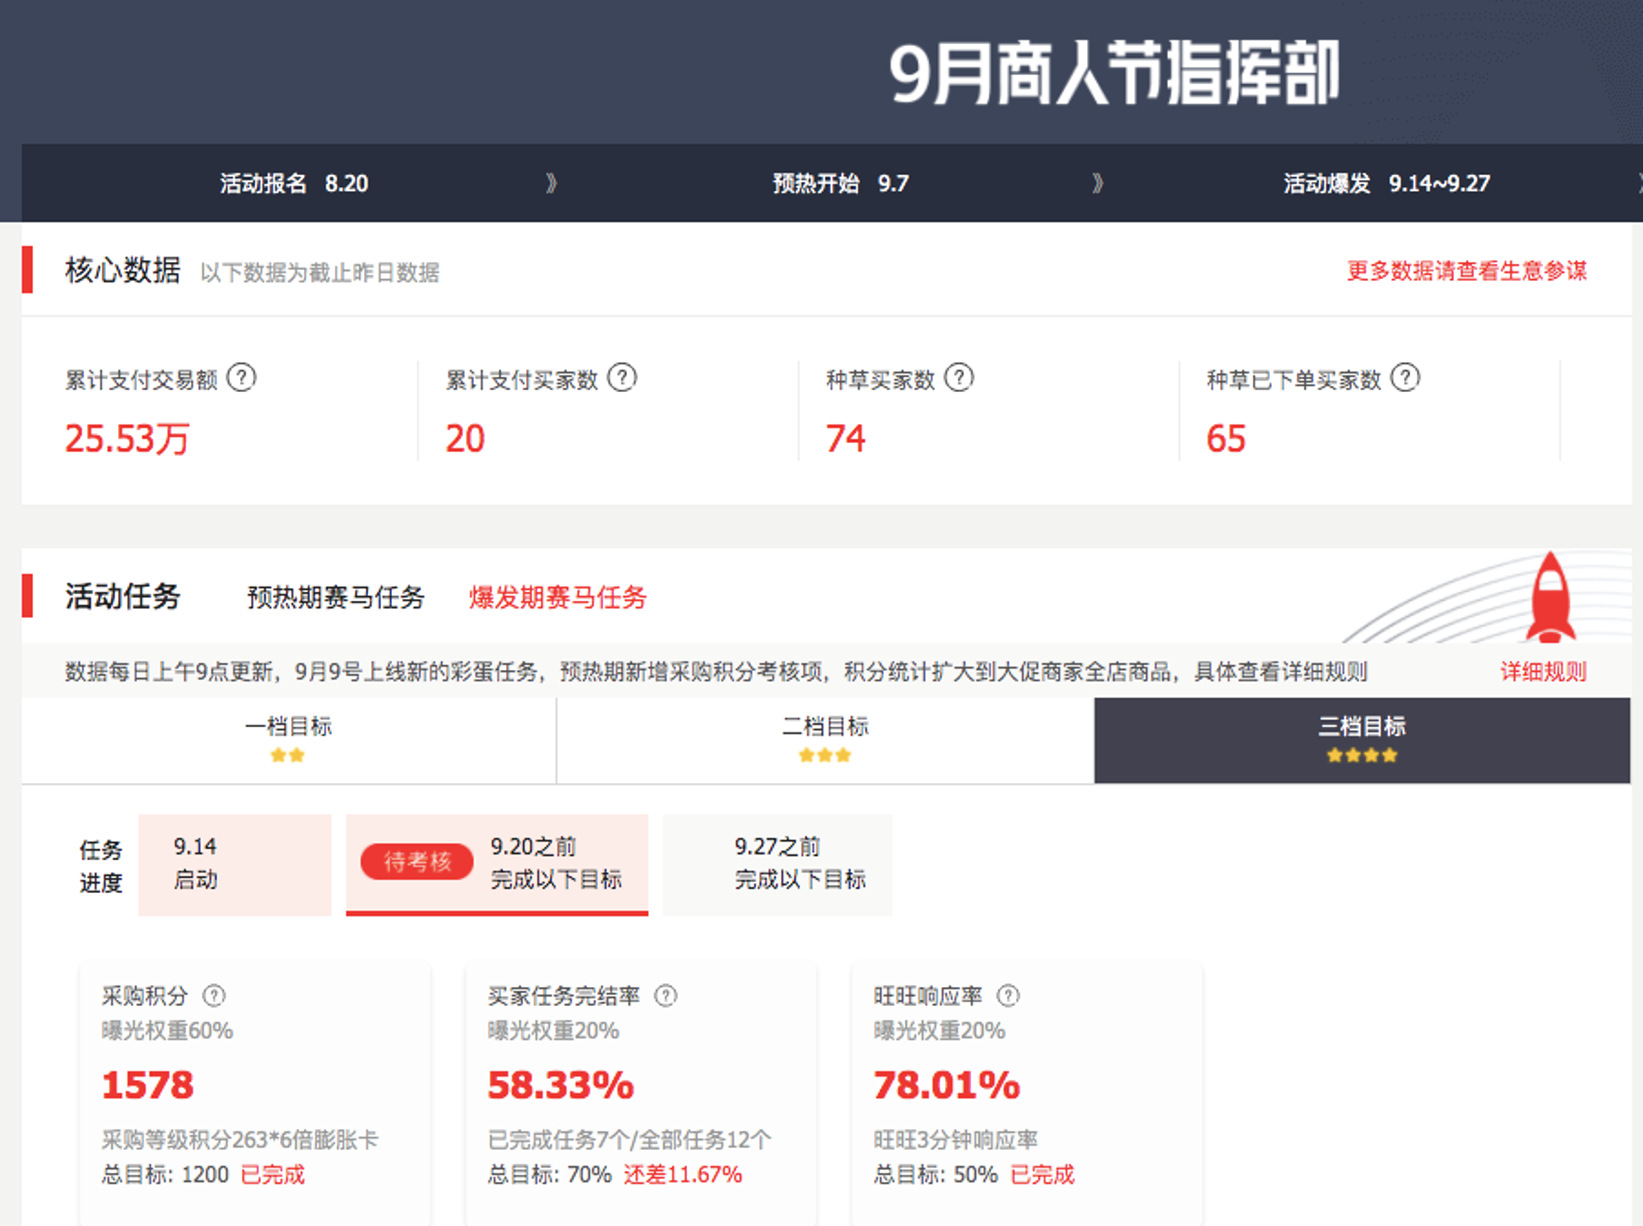Screen dimensions: 1643x1226
Task: Click help icon beside 累计支付交易额
Action: (x=241, y=378)
